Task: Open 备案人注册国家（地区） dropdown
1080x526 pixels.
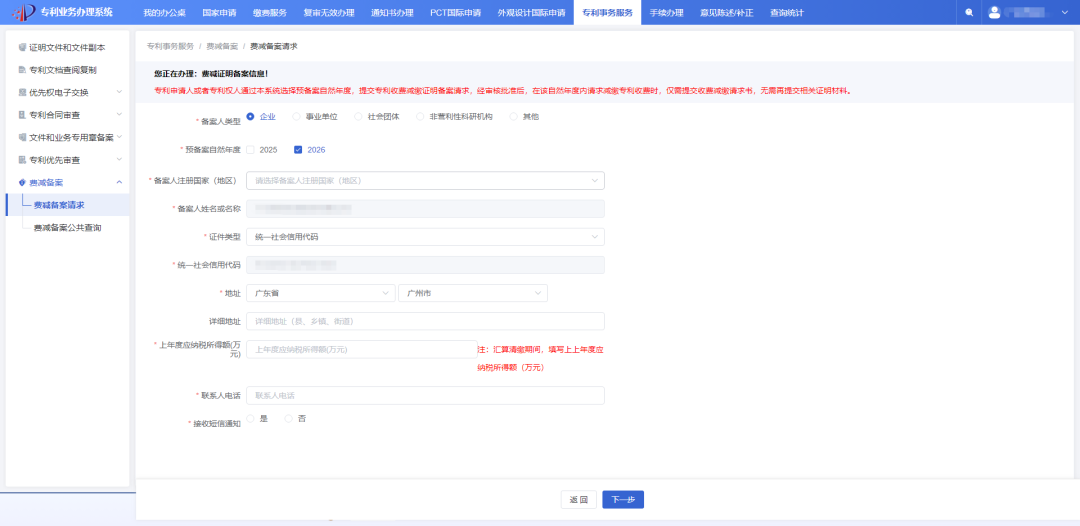Action: [425, 180]
